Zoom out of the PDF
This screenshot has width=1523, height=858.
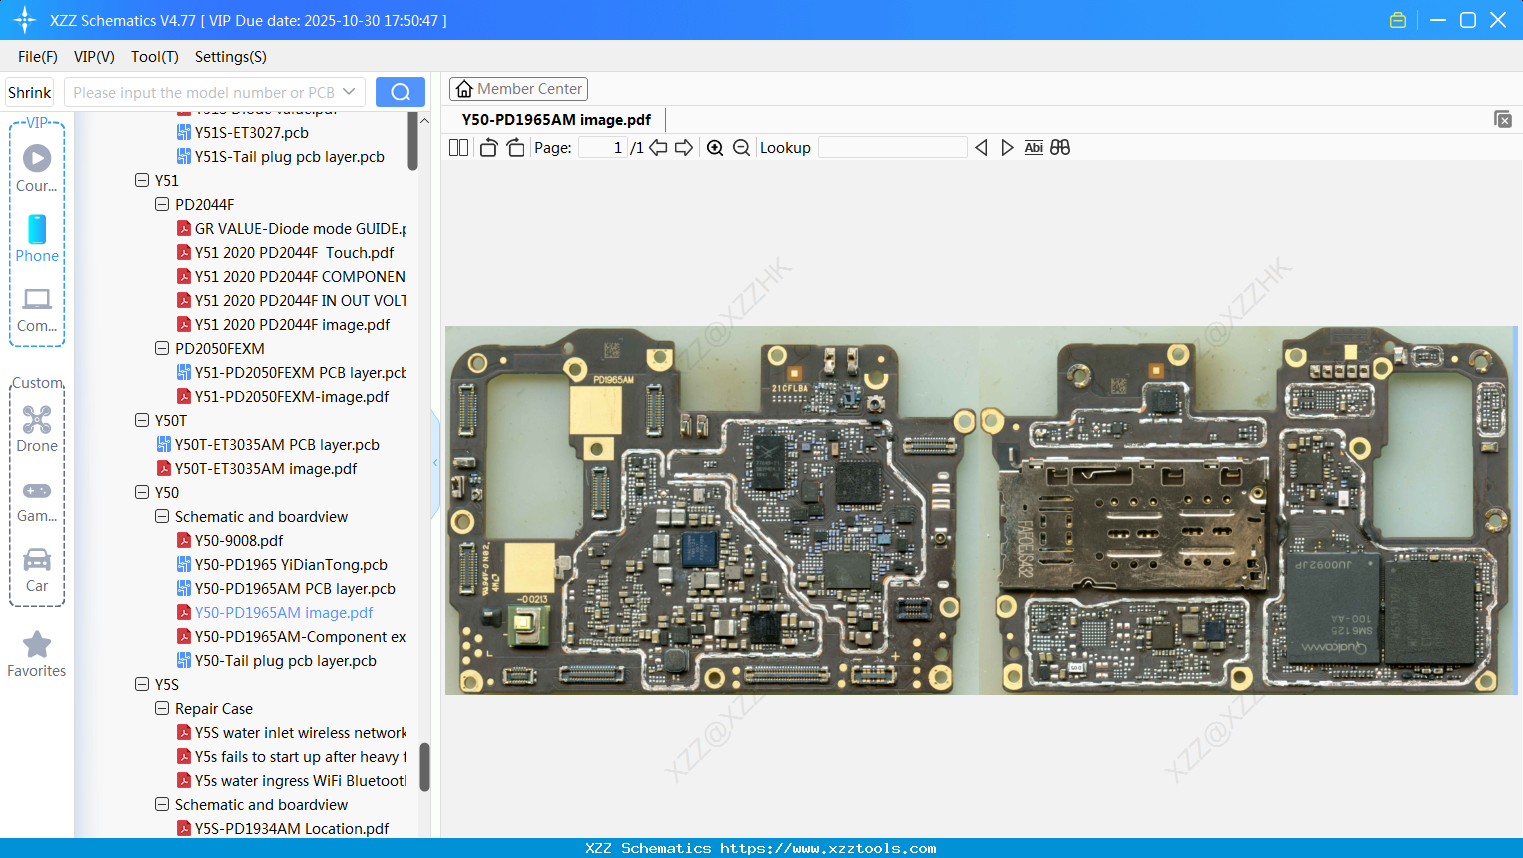coord(741,147)
